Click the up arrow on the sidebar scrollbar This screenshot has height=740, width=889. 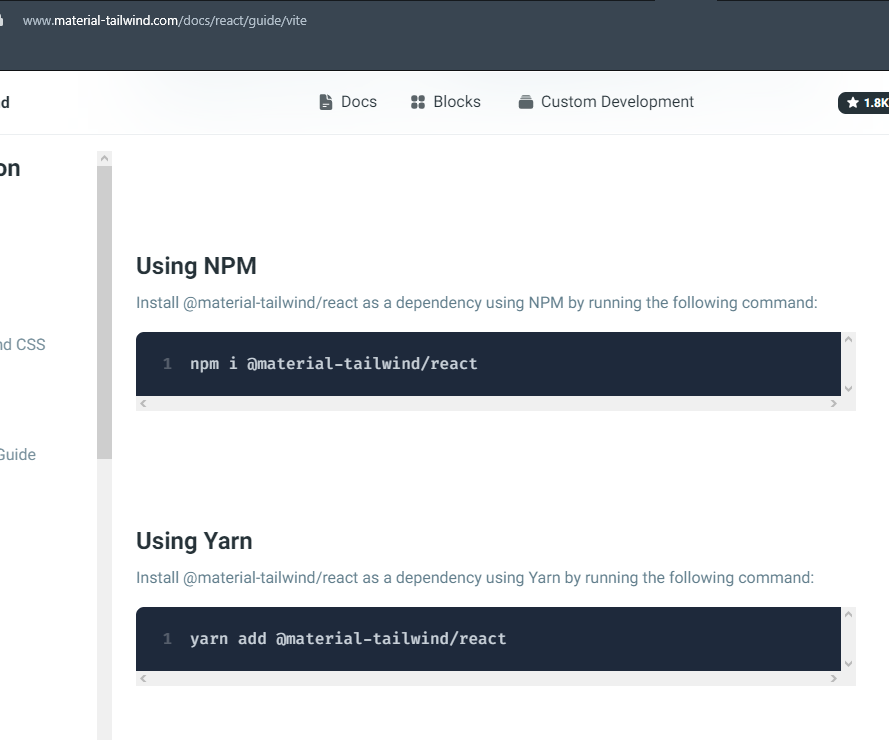coord(104,156)
